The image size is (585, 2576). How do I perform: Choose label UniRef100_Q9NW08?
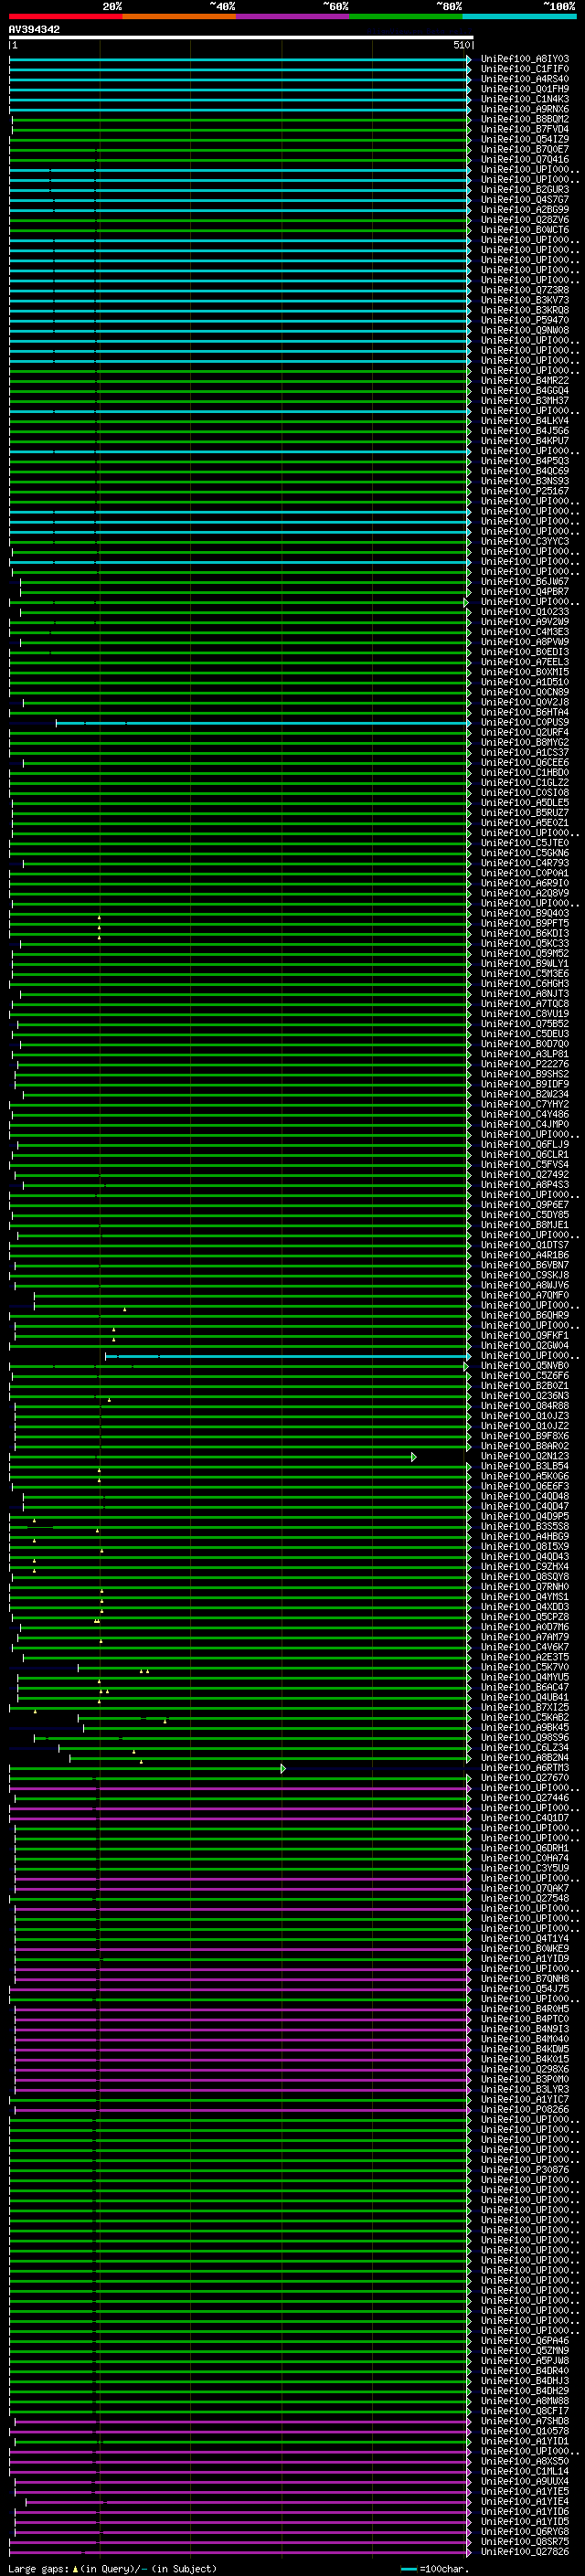(x=525, y=330)
